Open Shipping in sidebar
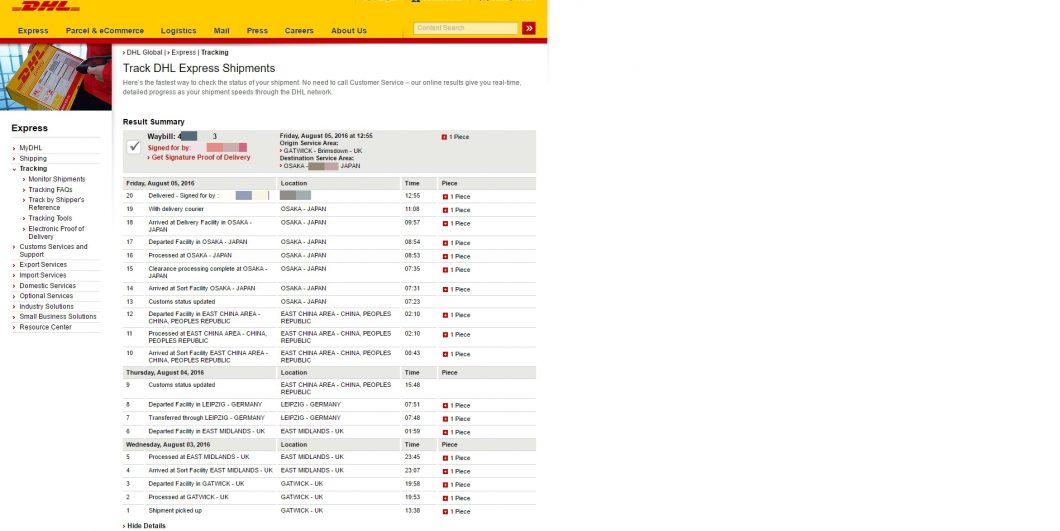 point(33,158)
